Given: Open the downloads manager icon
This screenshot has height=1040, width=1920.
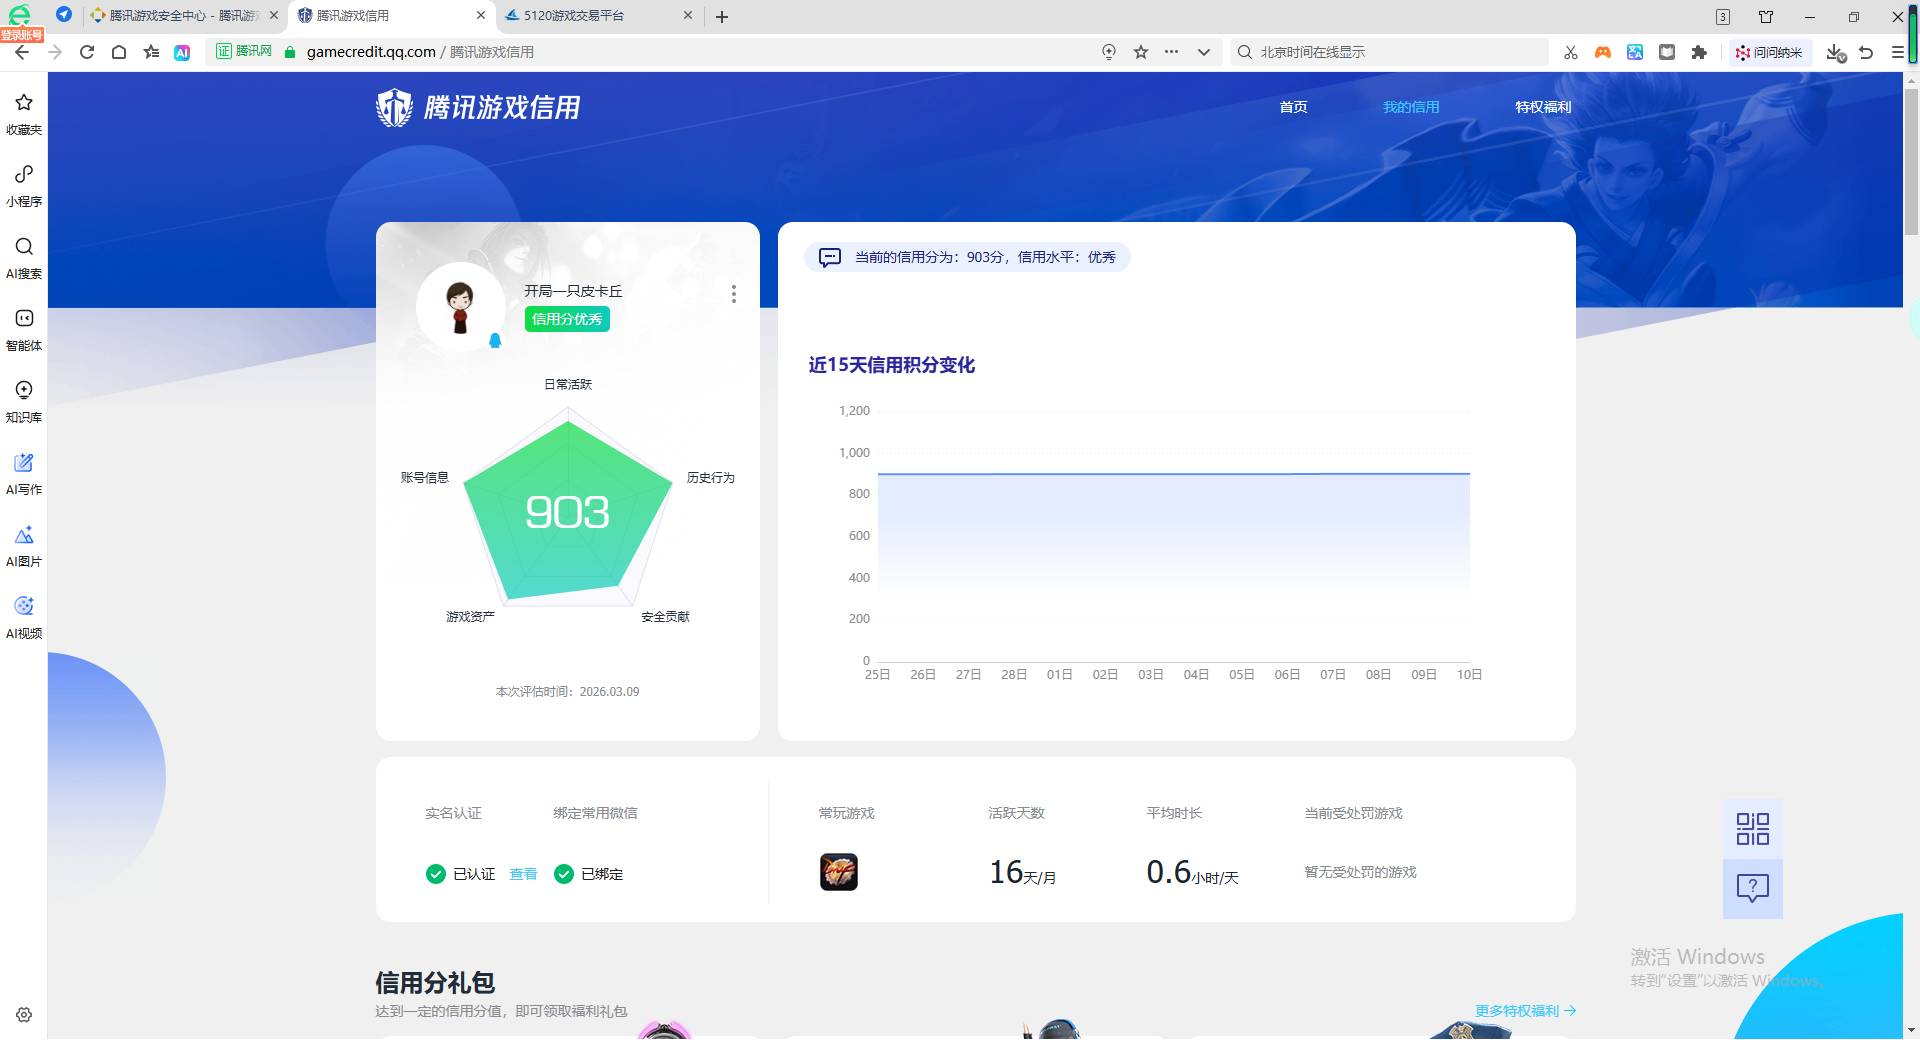Looking at the screenshot, I should coord(1834,52).
